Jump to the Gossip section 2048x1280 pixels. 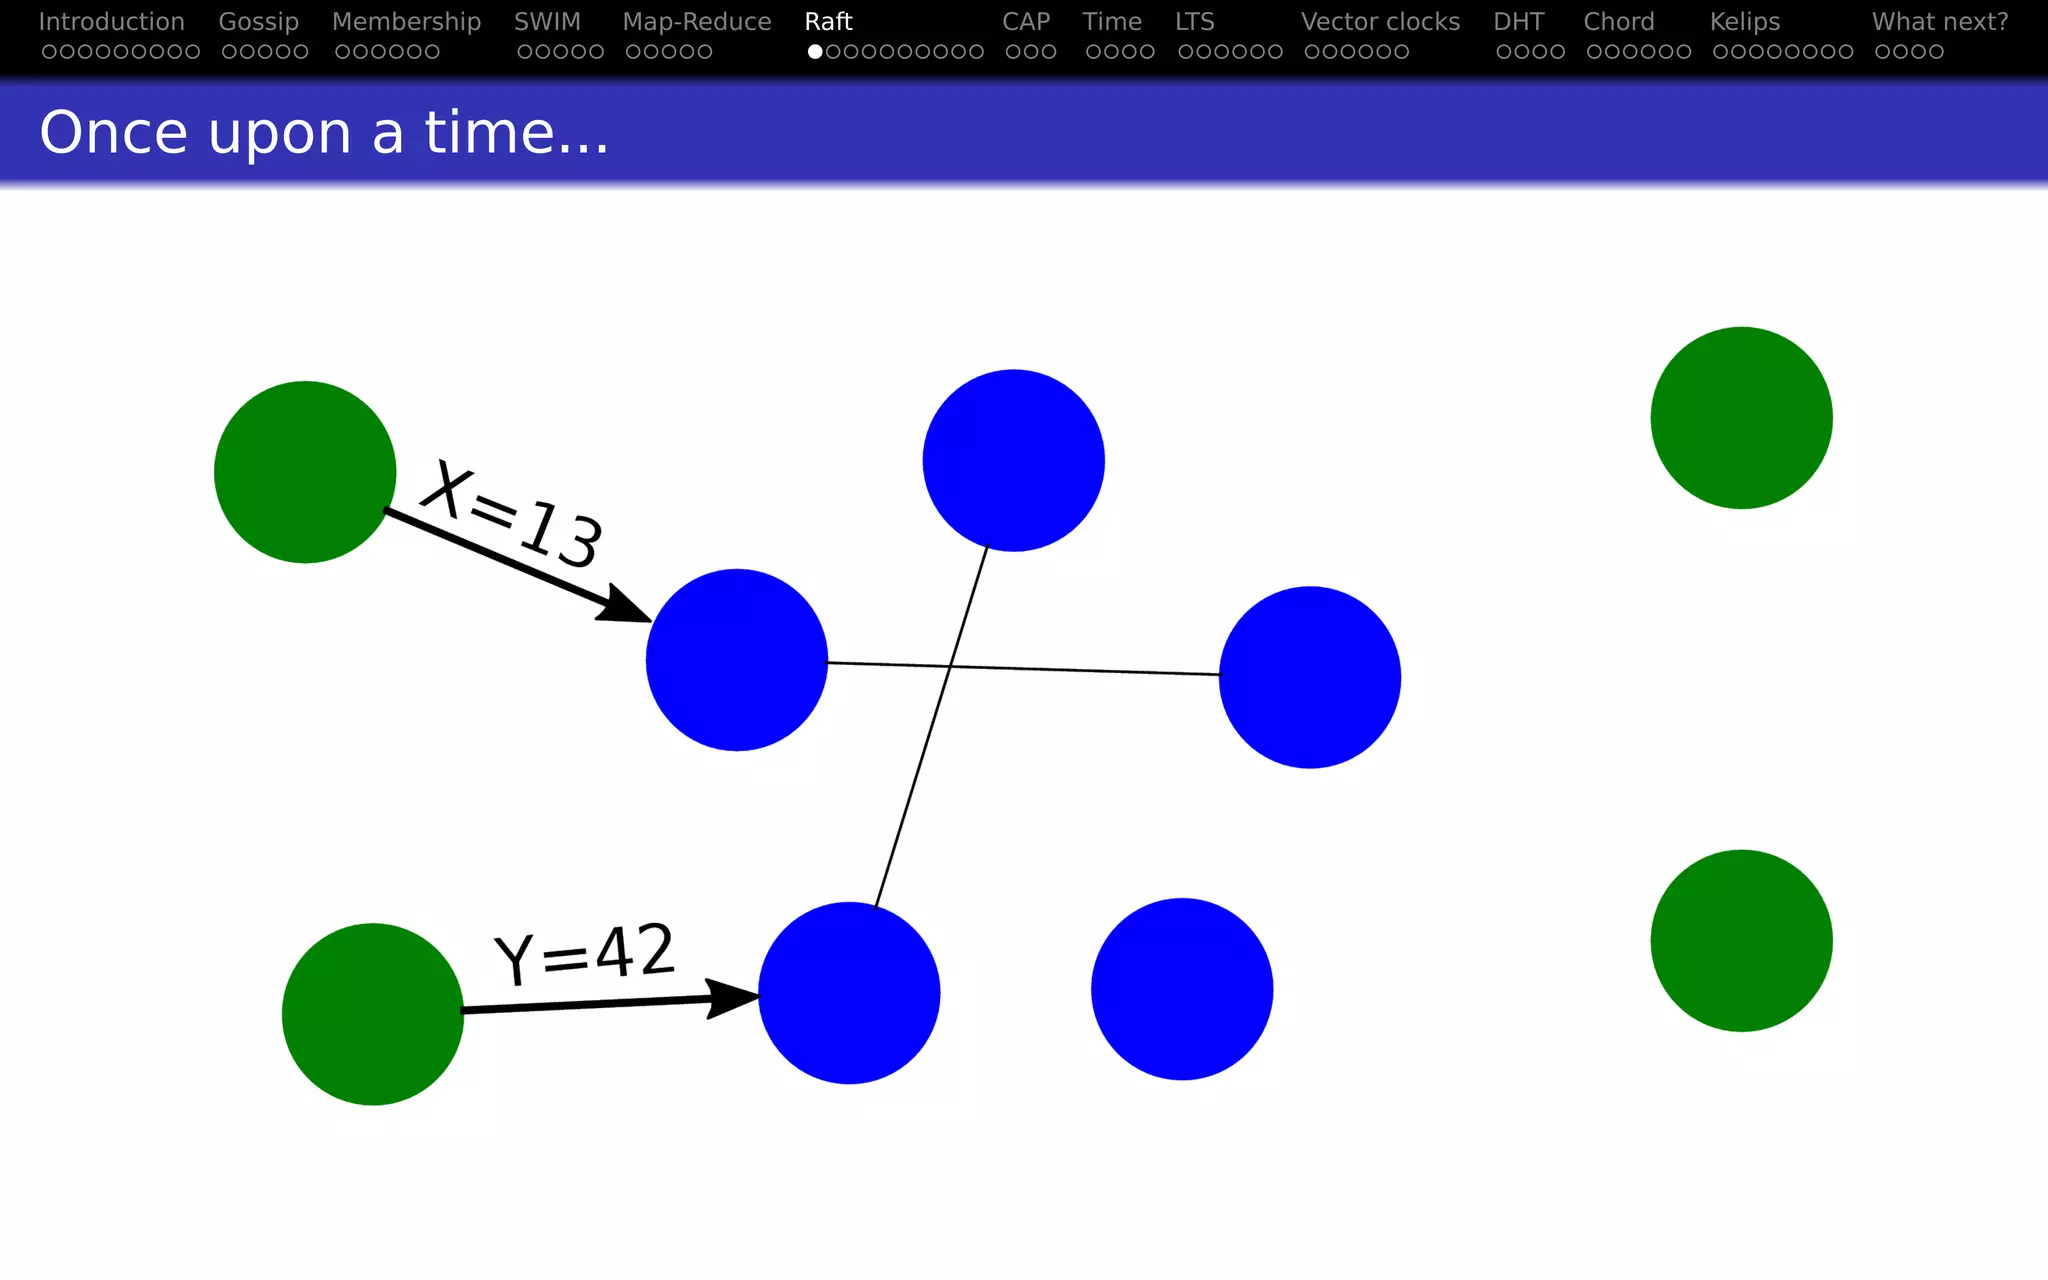(x=258, y=22)
